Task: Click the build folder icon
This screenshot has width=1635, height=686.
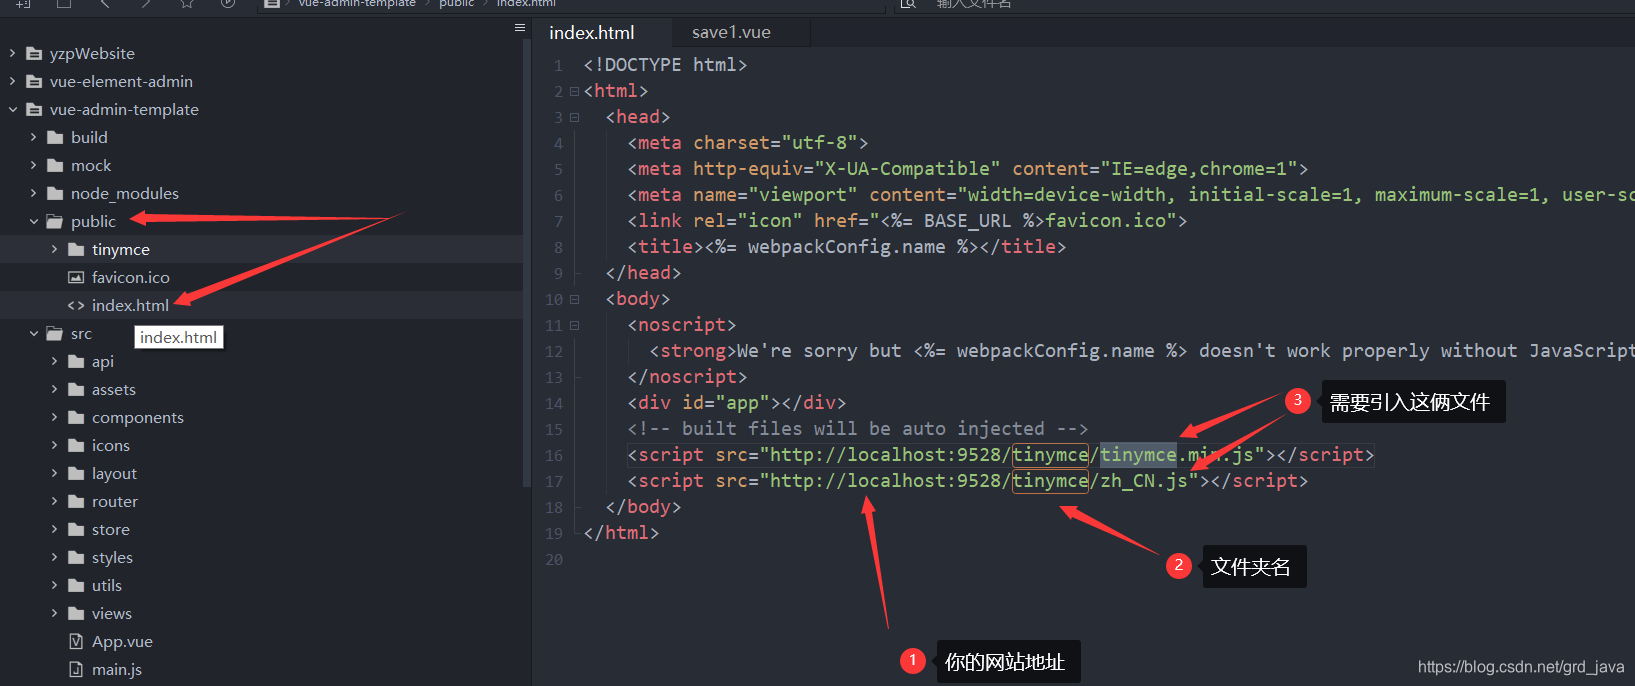Action: [x=55, y=138]
